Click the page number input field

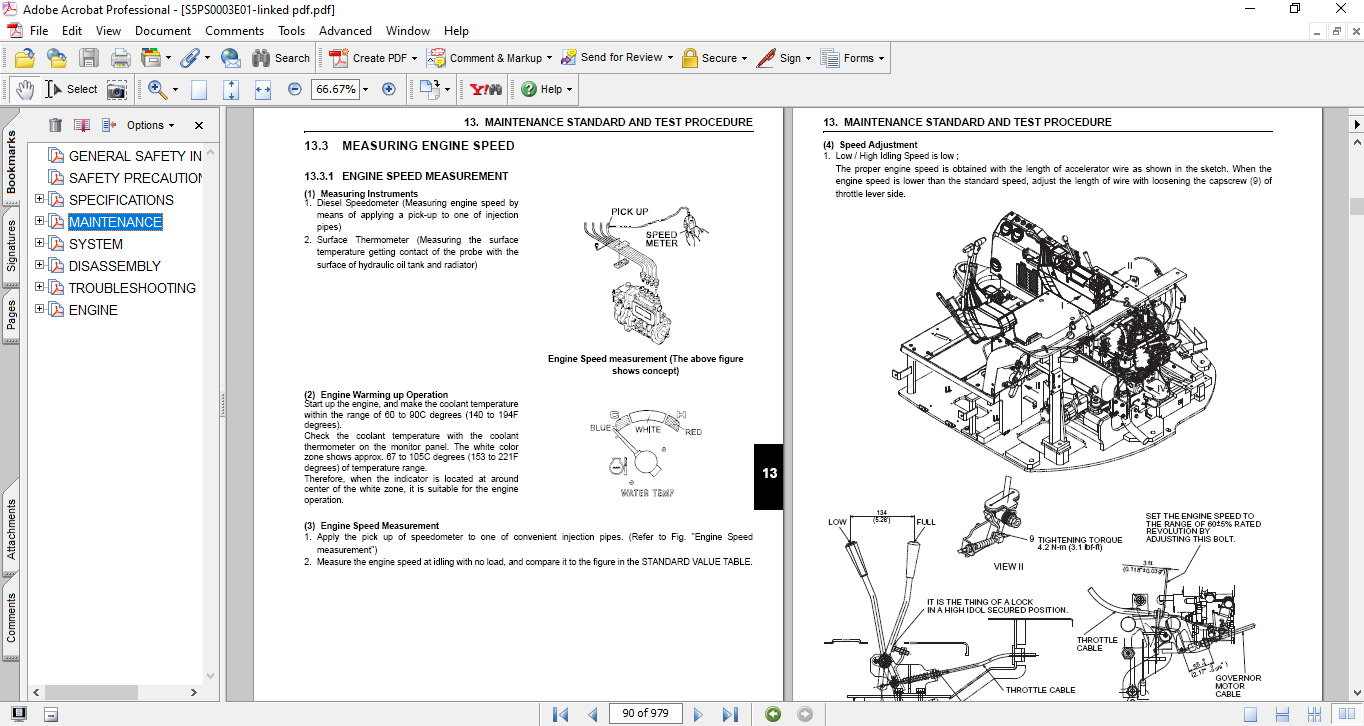645,713
